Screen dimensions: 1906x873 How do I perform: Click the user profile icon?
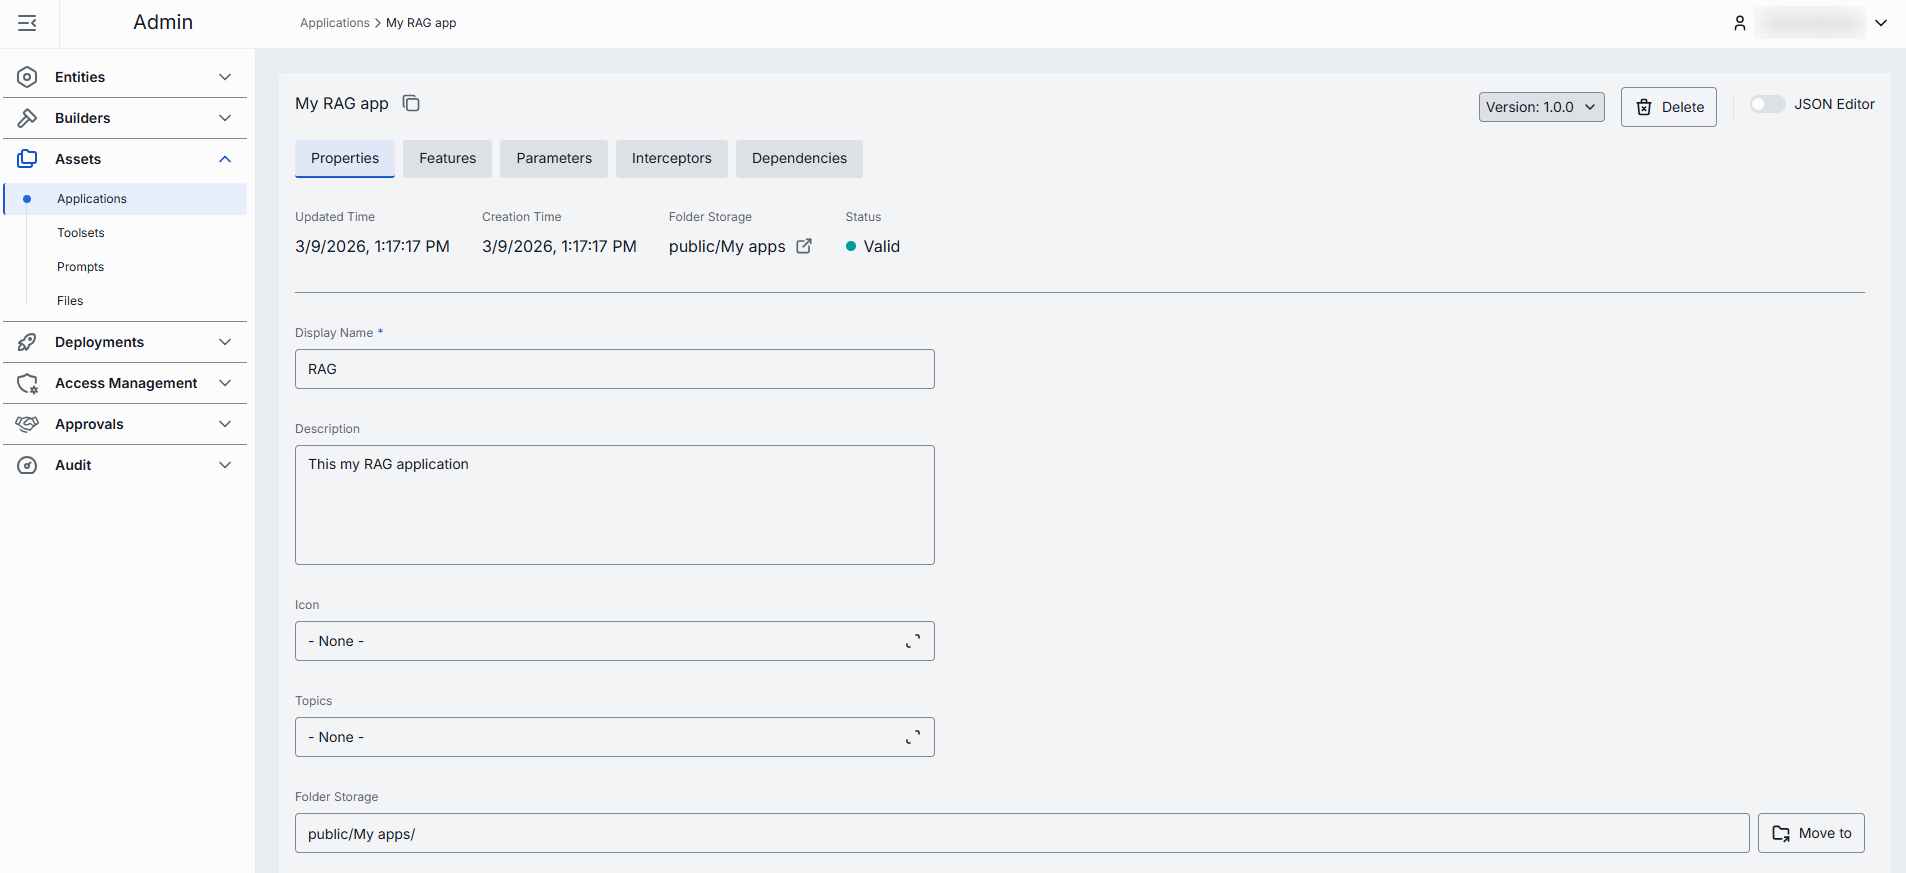1739,23
